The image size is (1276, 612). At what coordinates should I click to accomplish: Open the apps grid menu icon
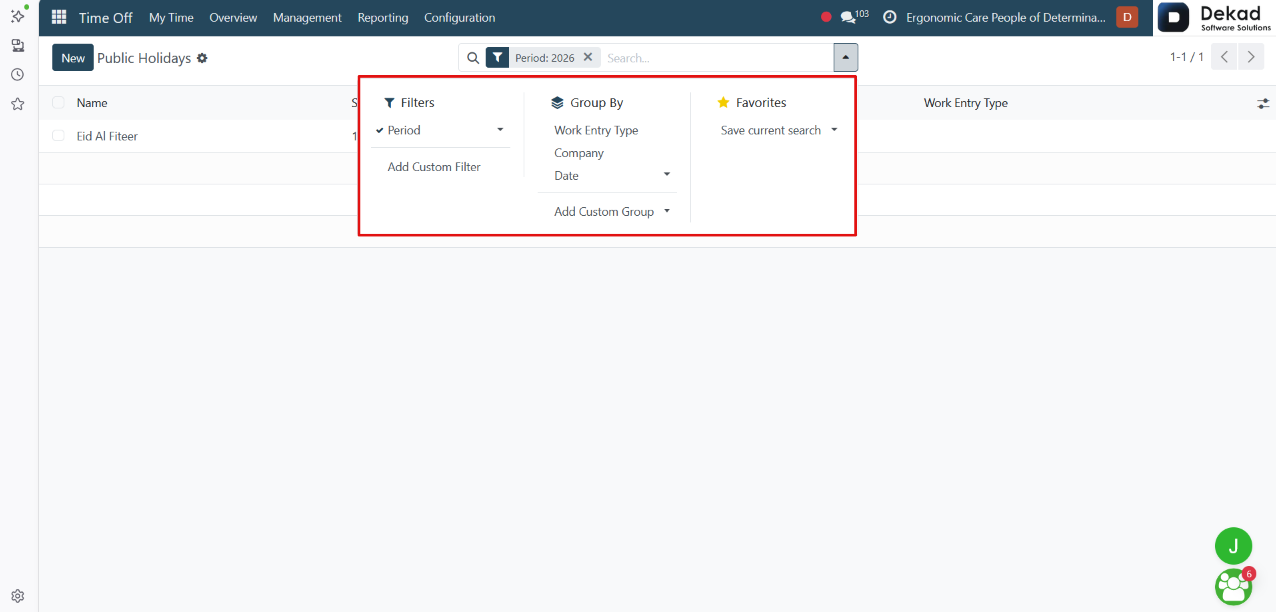pyautogui.click(x=59, y=17)
